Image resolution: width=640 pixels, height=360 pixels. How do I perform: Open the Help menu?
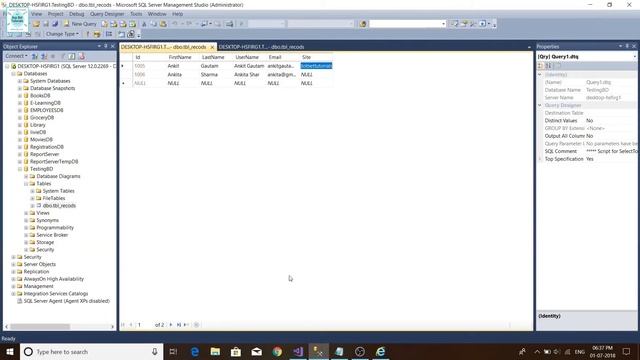178,14
